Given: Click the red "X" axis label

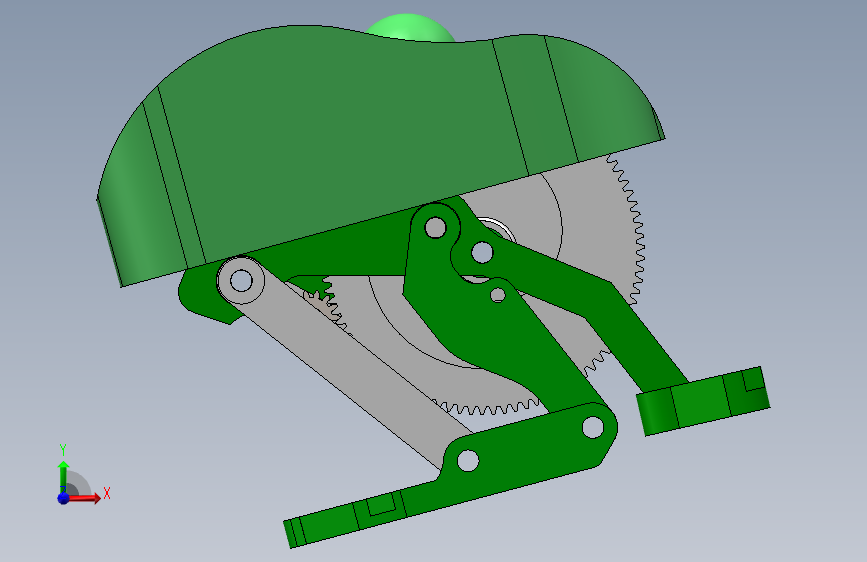Looking at the screenshot, I should coord(107,493).
